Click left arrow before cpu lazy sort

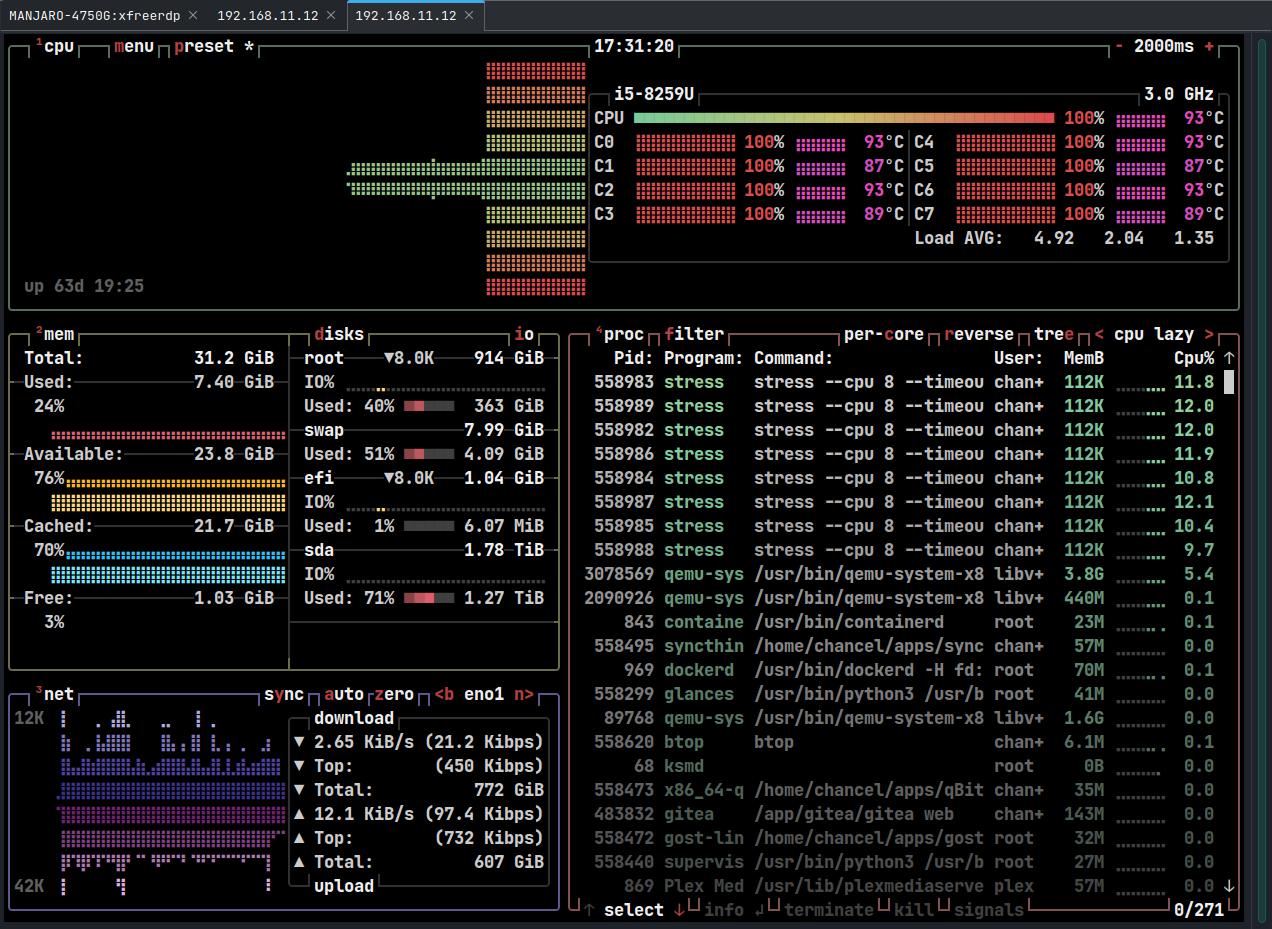pyautogui.click(x=1099, y=334)
